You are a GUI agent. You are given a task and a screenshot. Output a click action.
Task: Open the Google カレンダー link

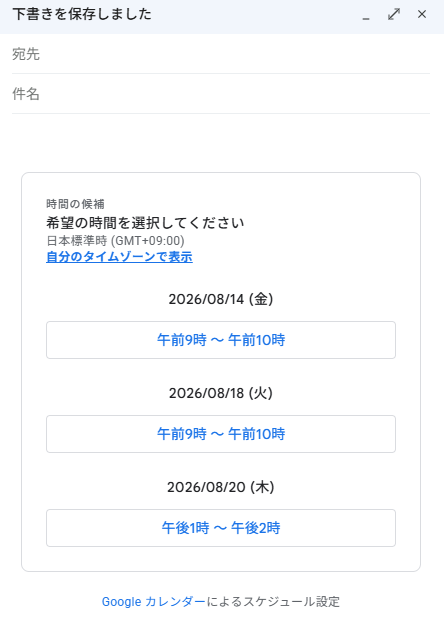[154, 601]
